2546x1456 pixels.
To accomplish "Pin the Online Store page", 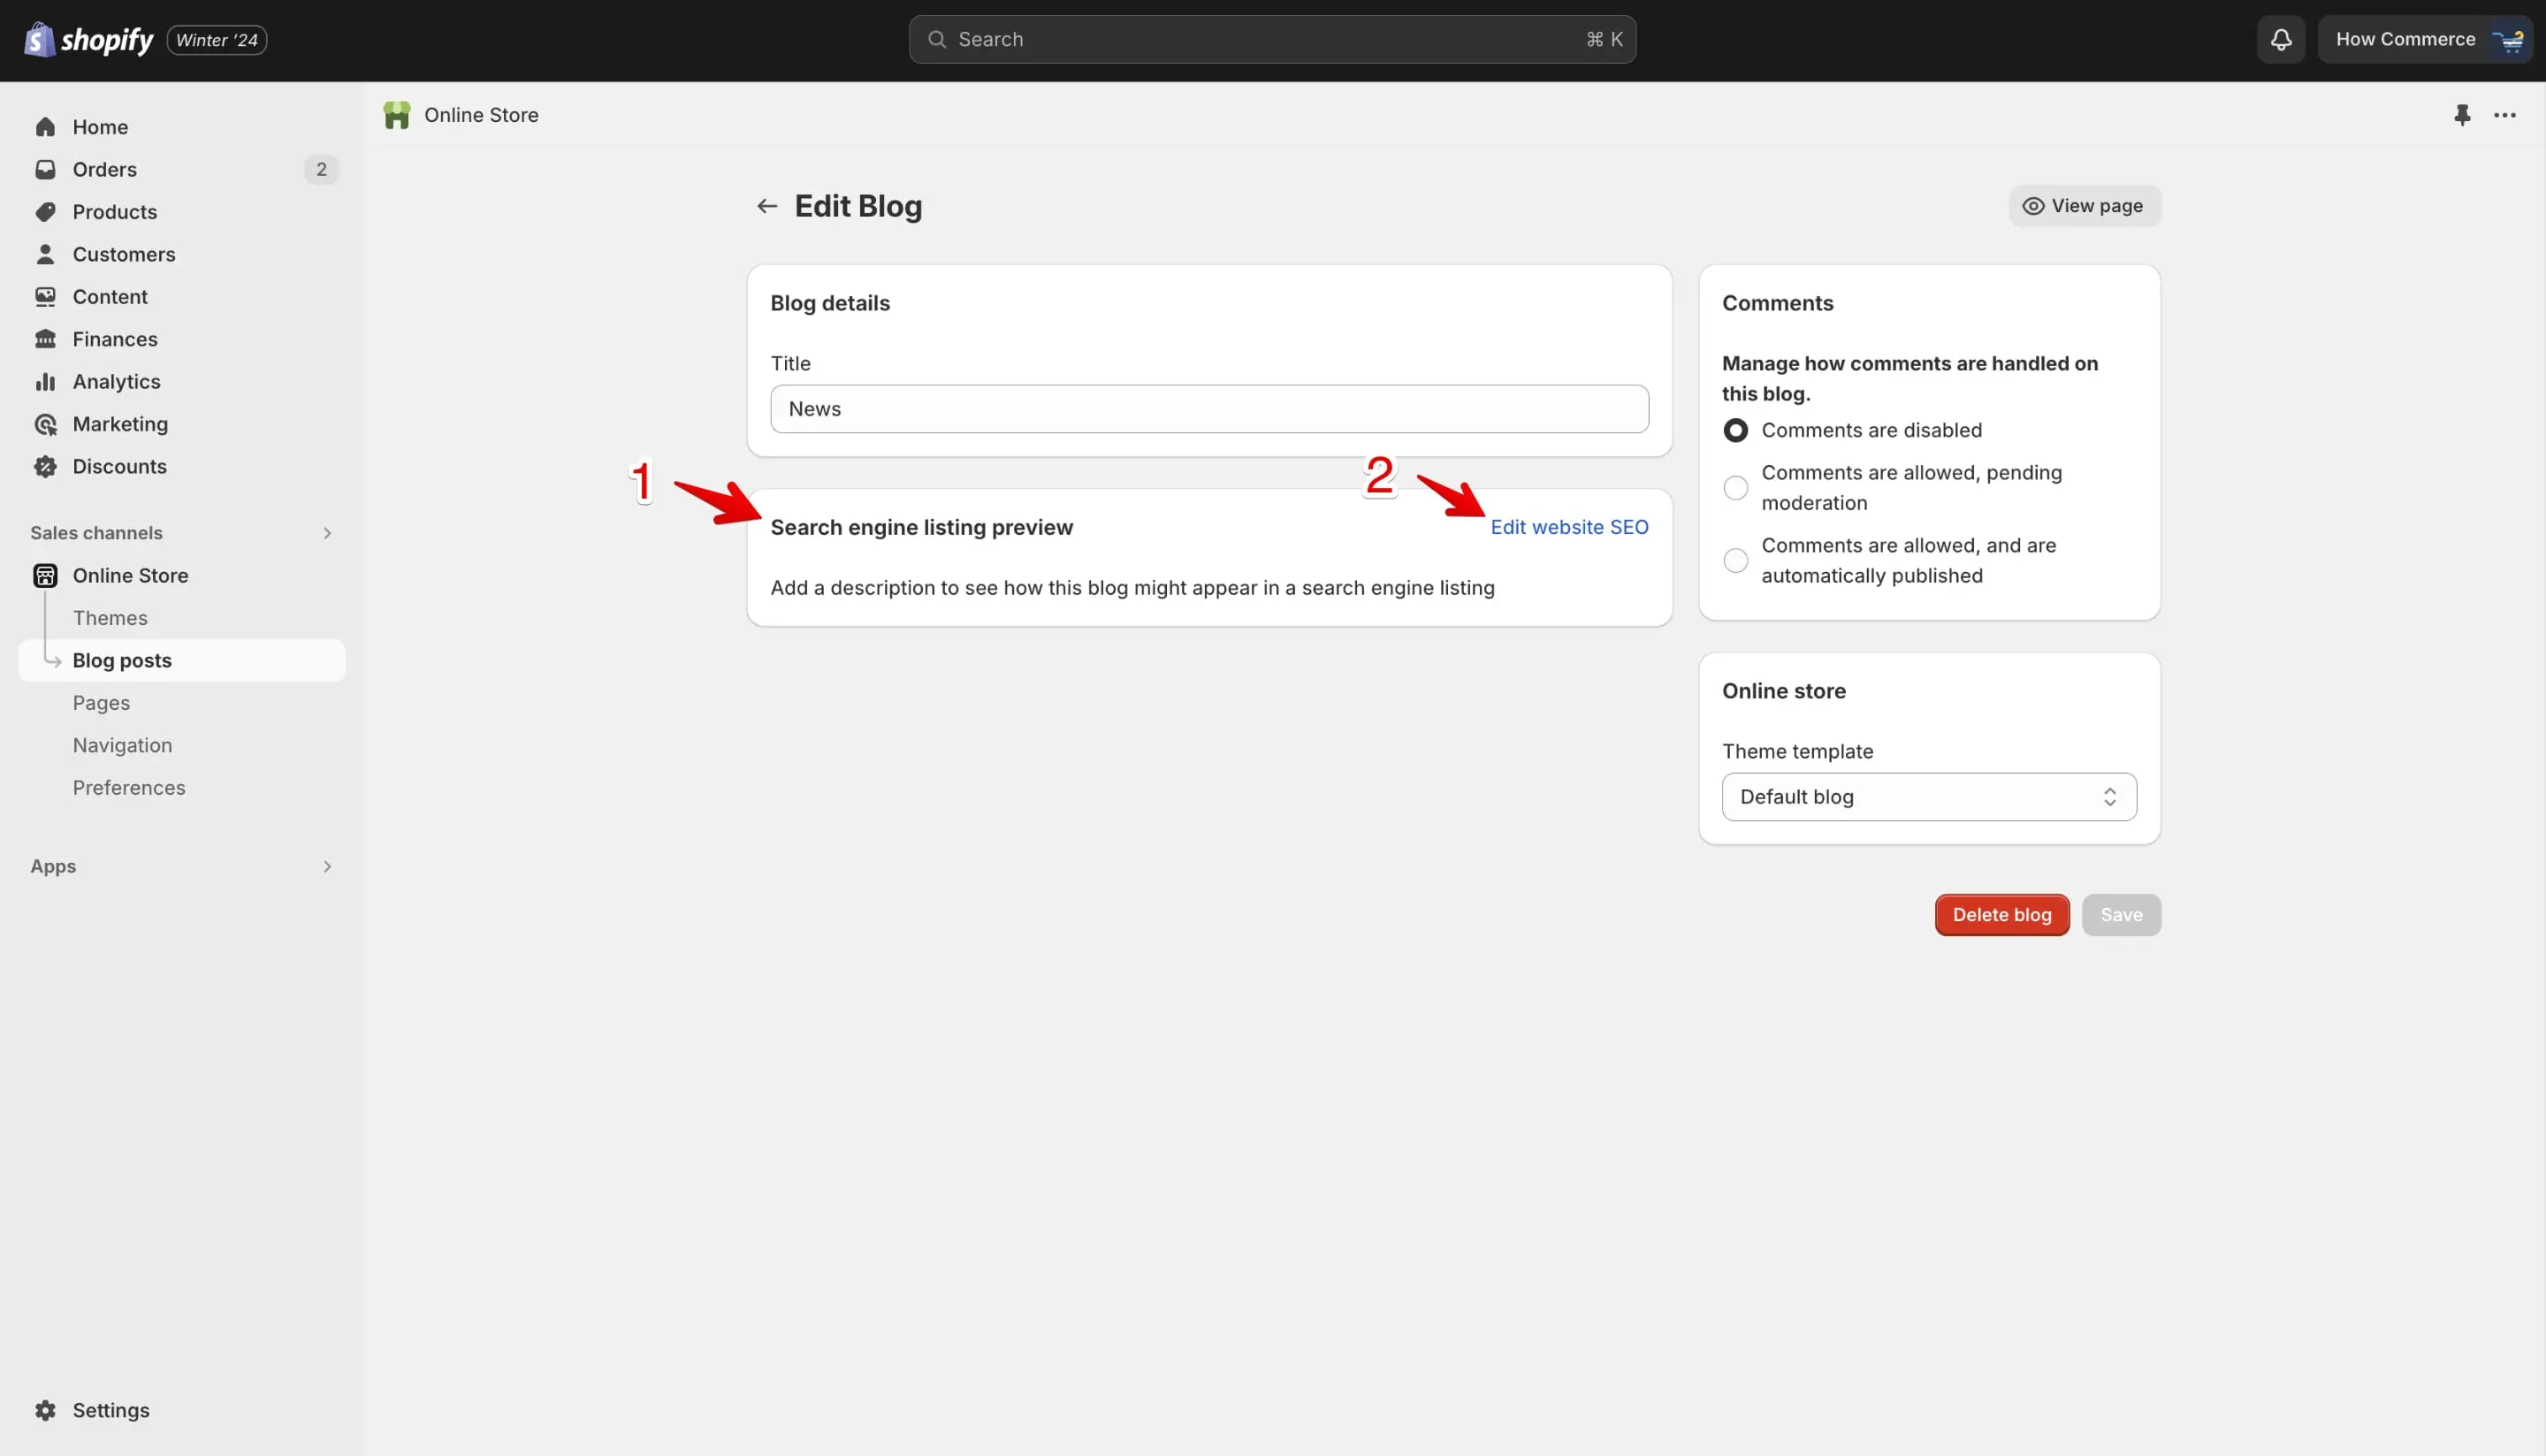I will click(2462, 115).
